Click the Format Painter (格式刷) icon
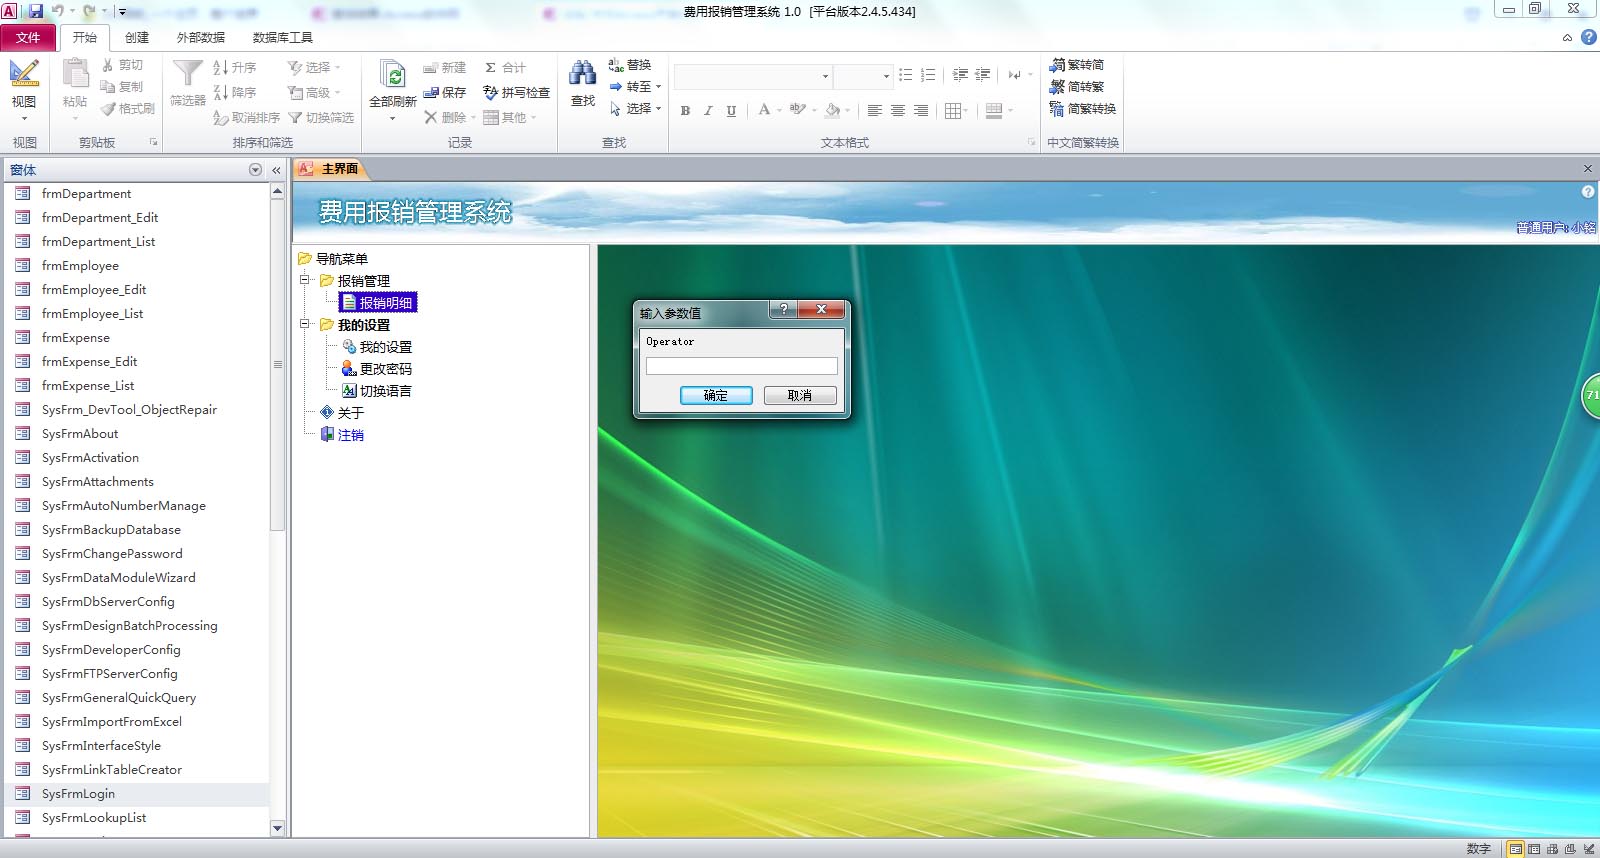1600x858 pixels. coord(108,109)
